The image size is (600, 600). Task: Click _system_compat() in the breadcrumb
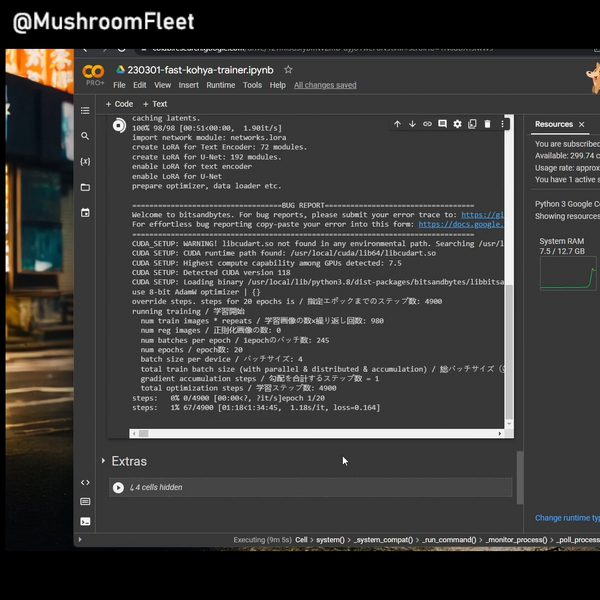pyautogui.click(x=383, y=540)
